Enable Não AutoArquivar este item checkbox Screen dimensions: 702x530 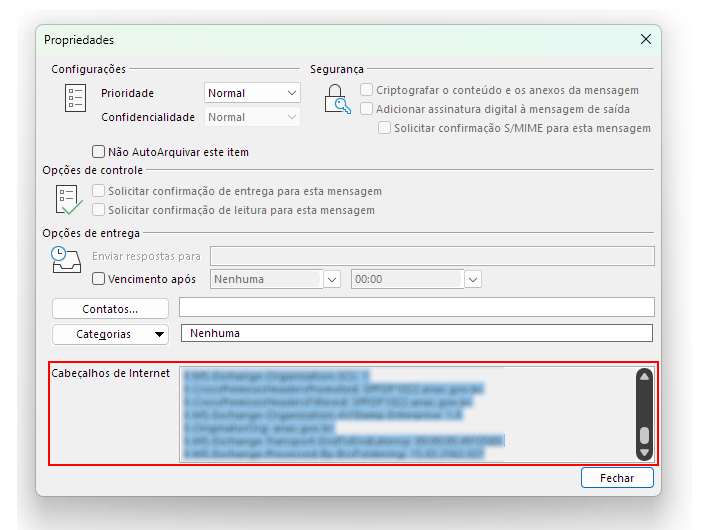pos(98,152)
